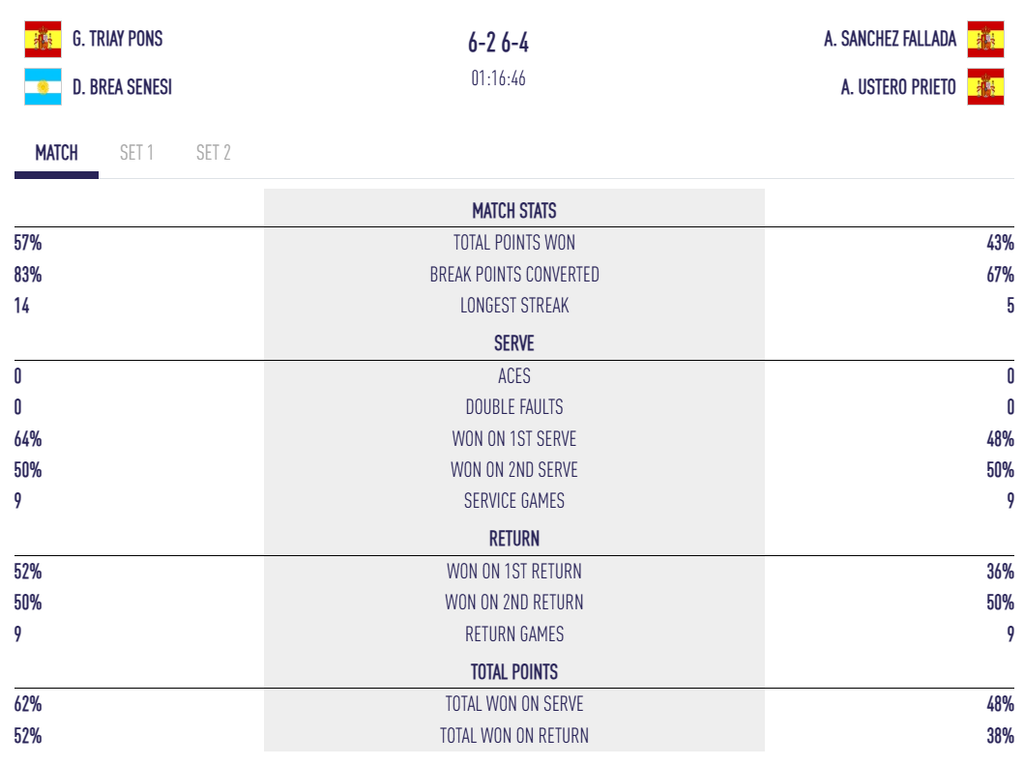
Task: Open D. Brea Senesi player name
Action: pos(122,87)
